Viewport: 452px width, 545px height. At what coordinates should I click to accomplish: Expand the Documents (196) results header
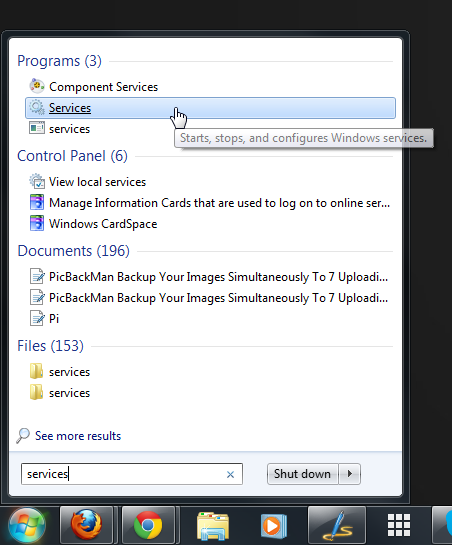[x=73, y=251]
